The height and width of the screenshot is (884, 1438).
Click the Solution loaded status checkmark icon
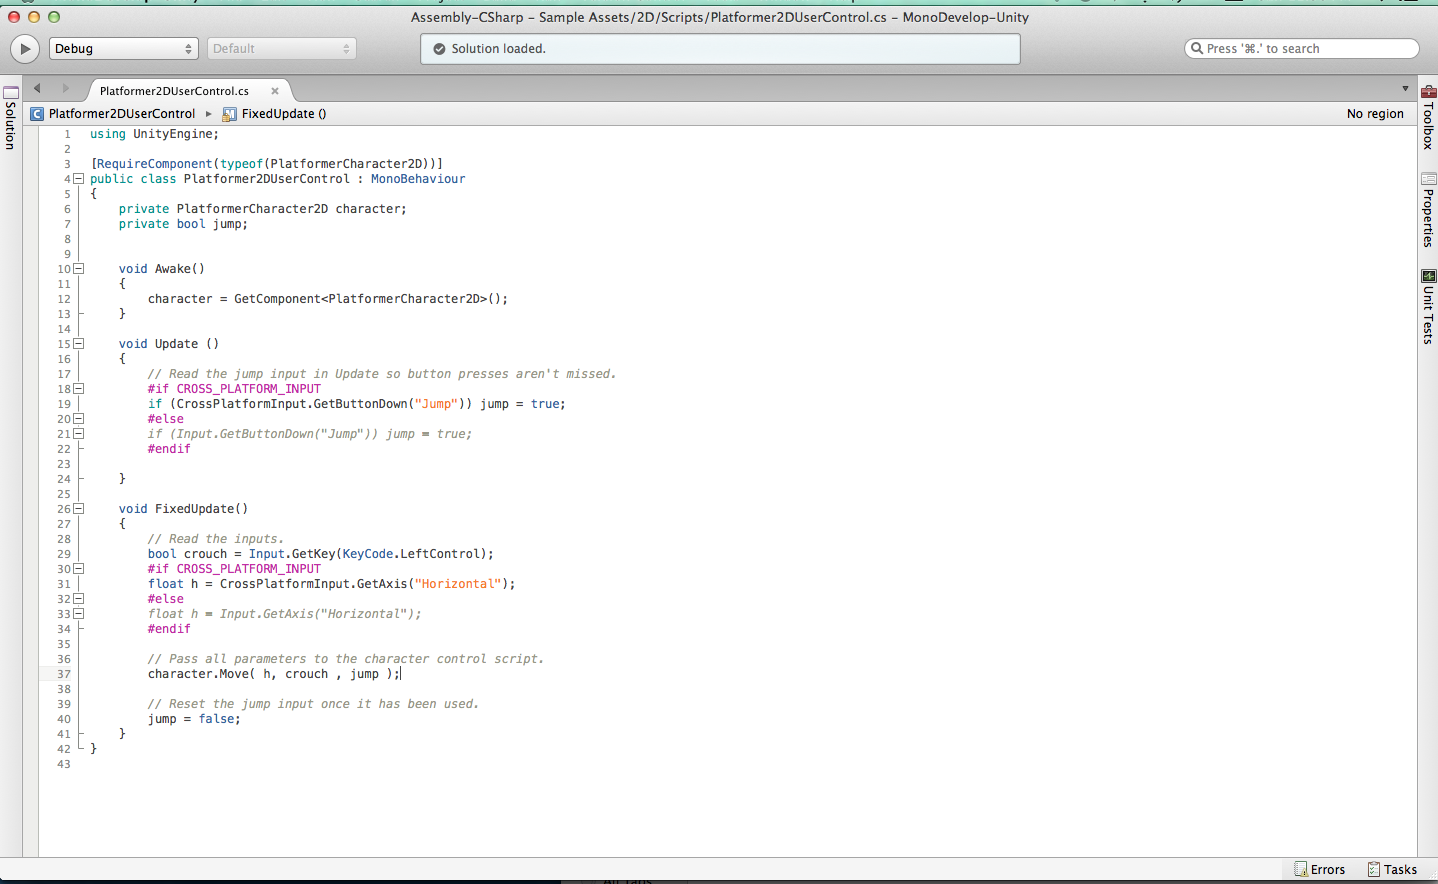[x=439, y=49]
